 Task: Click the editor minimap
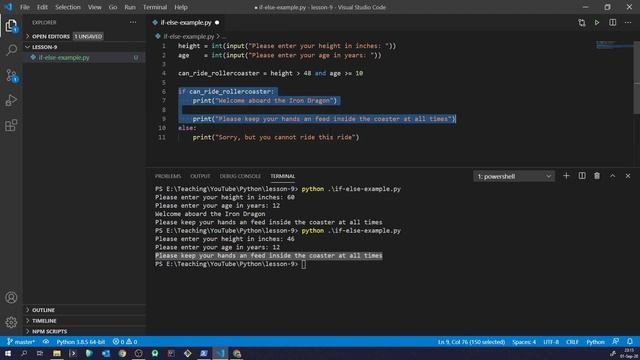[x=614, y=44]
